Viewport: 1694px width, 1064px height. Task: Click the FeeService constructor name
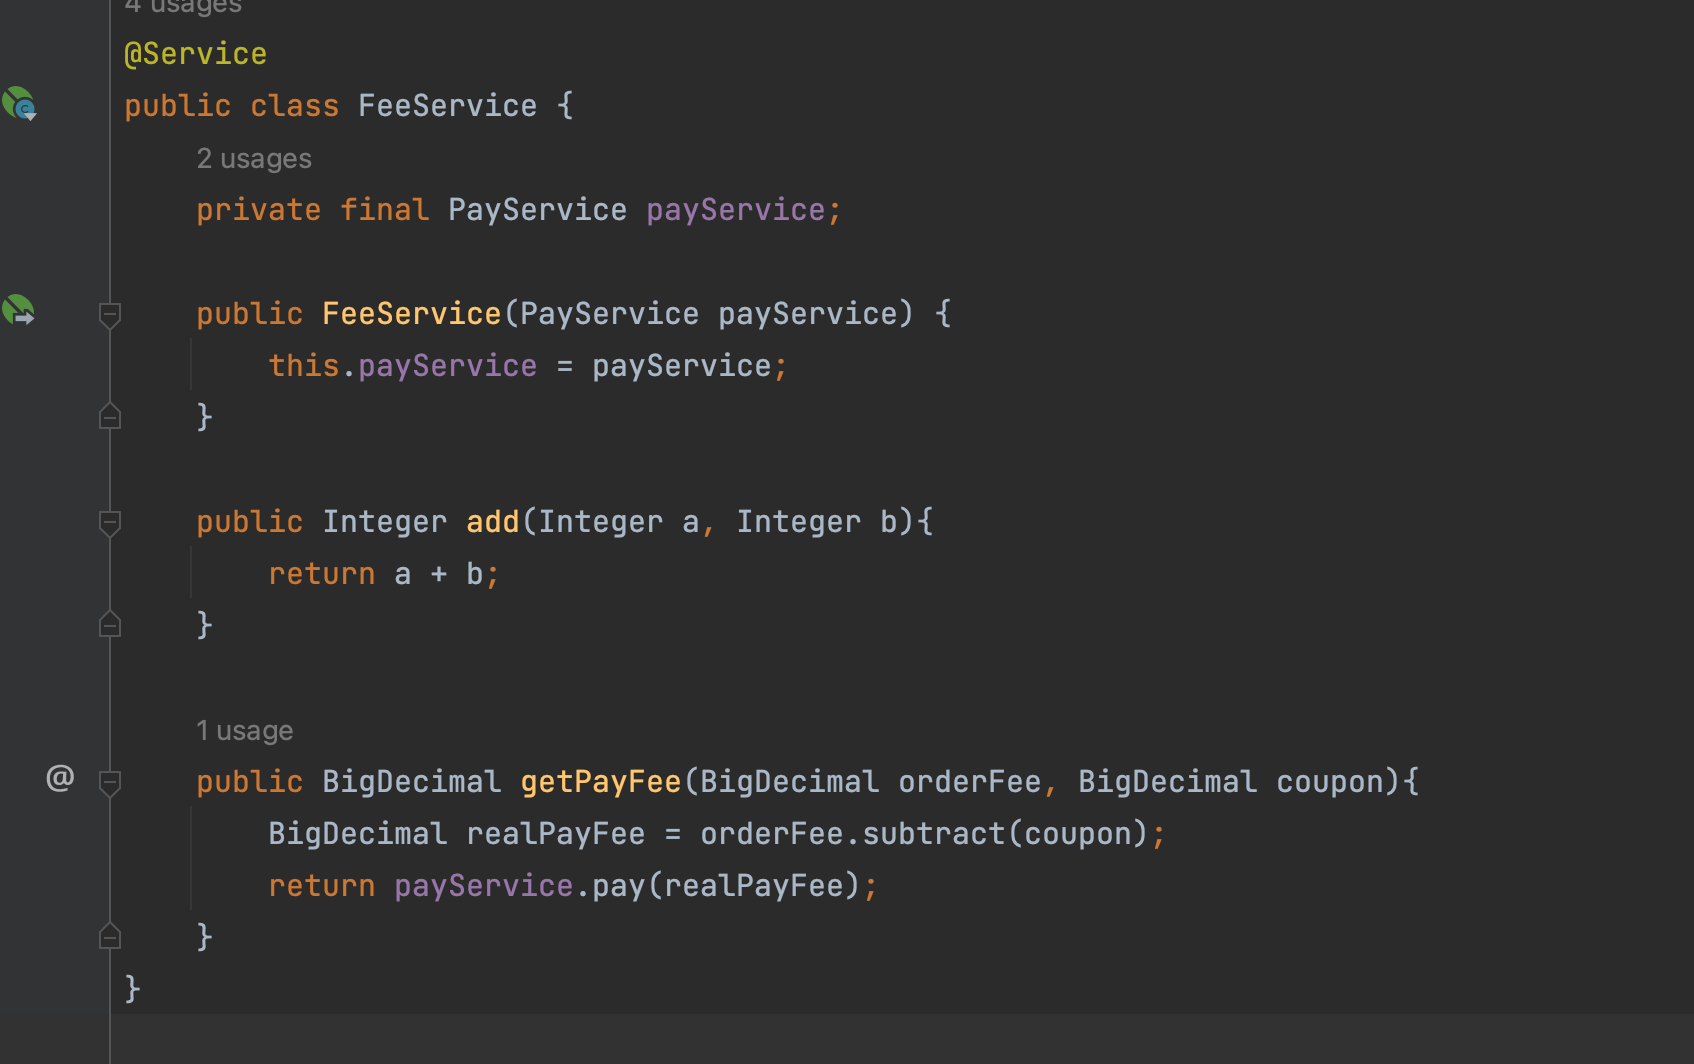click(x=411, y=314)
